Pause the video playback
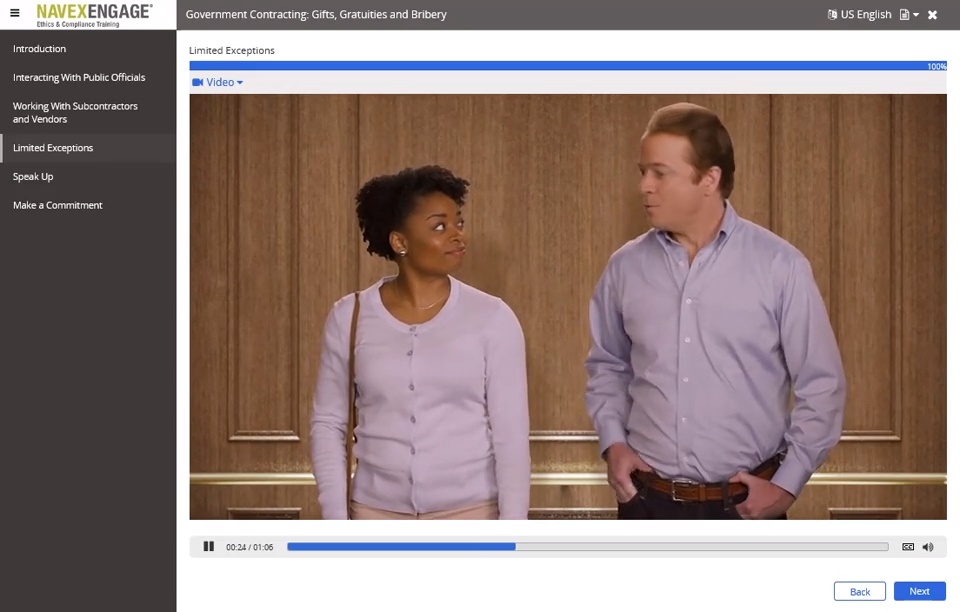This screenshot has height=612, width=960. (x=209, y=546)
